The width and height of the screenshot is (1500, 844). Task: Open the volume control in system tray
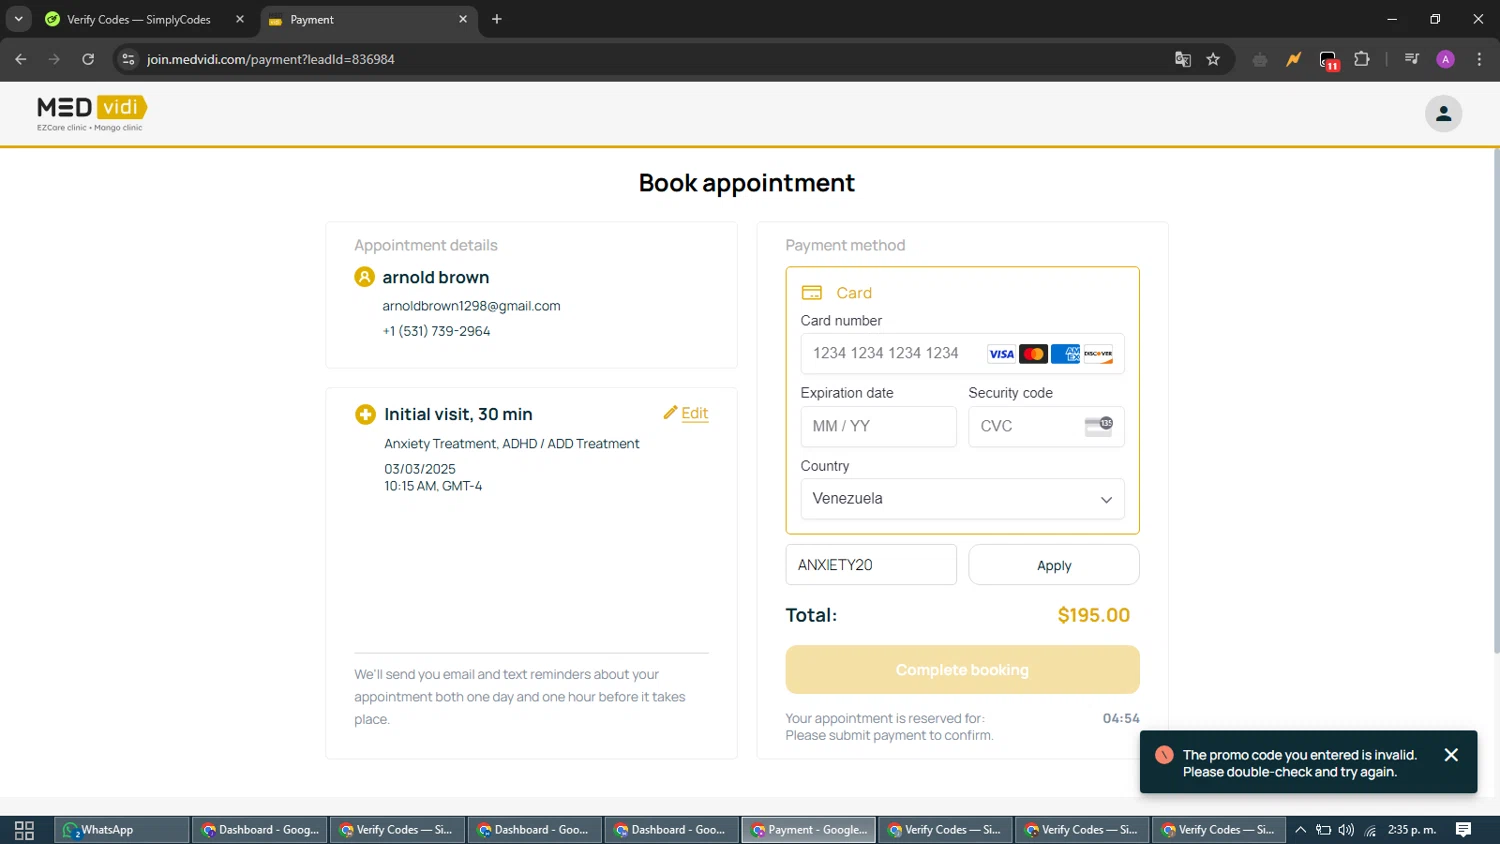(x=1346, y=830)
